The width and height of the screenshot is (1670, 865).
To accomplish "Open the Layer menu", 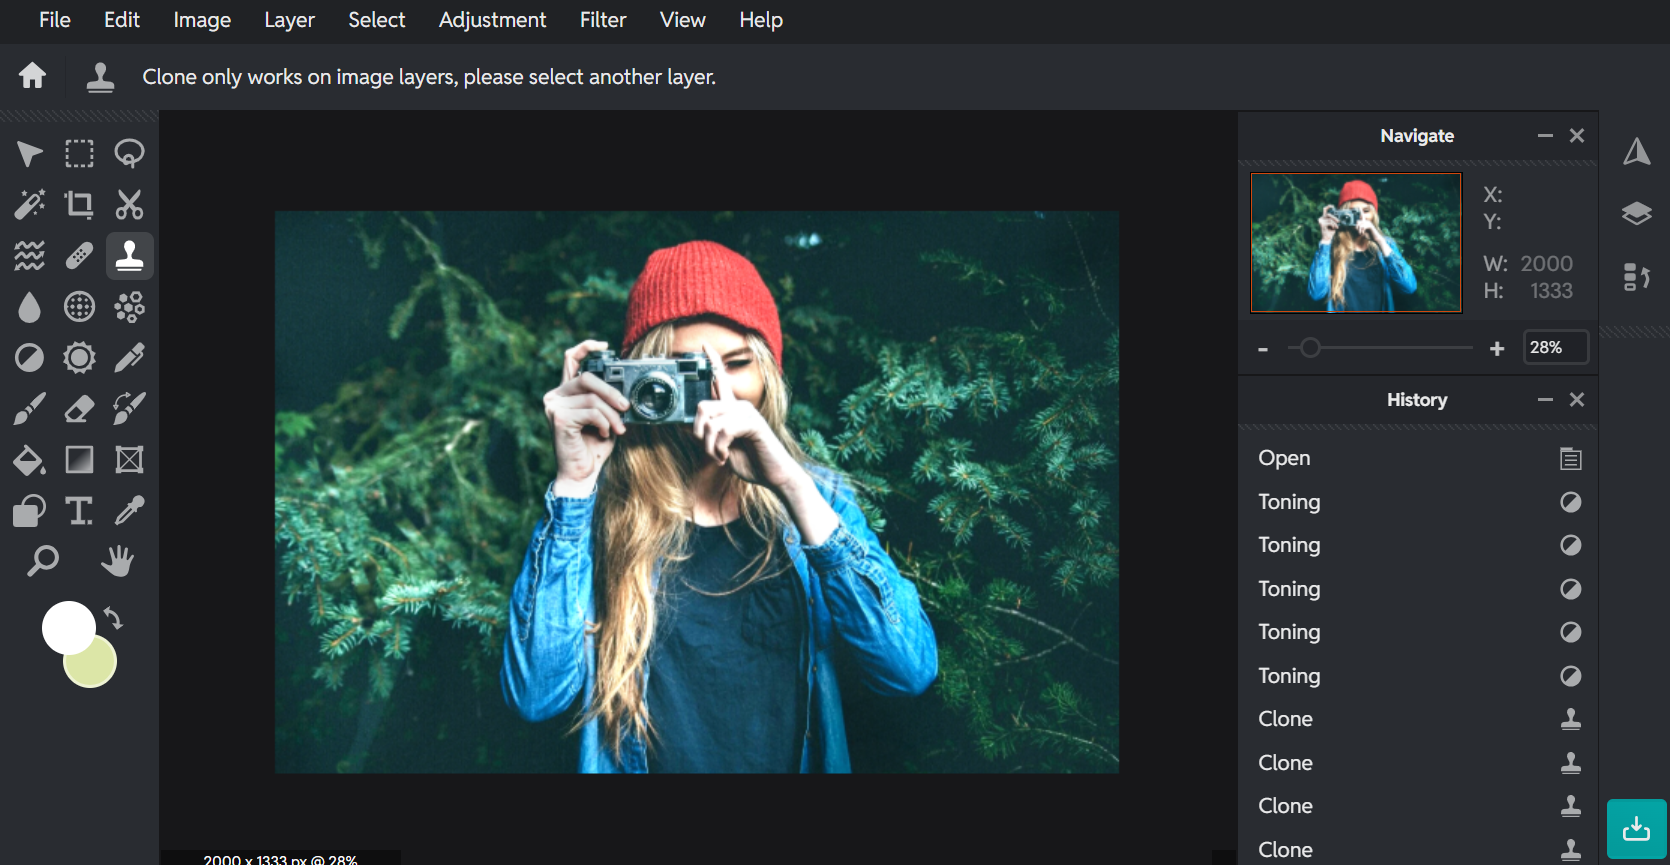I will click(289, 20).
